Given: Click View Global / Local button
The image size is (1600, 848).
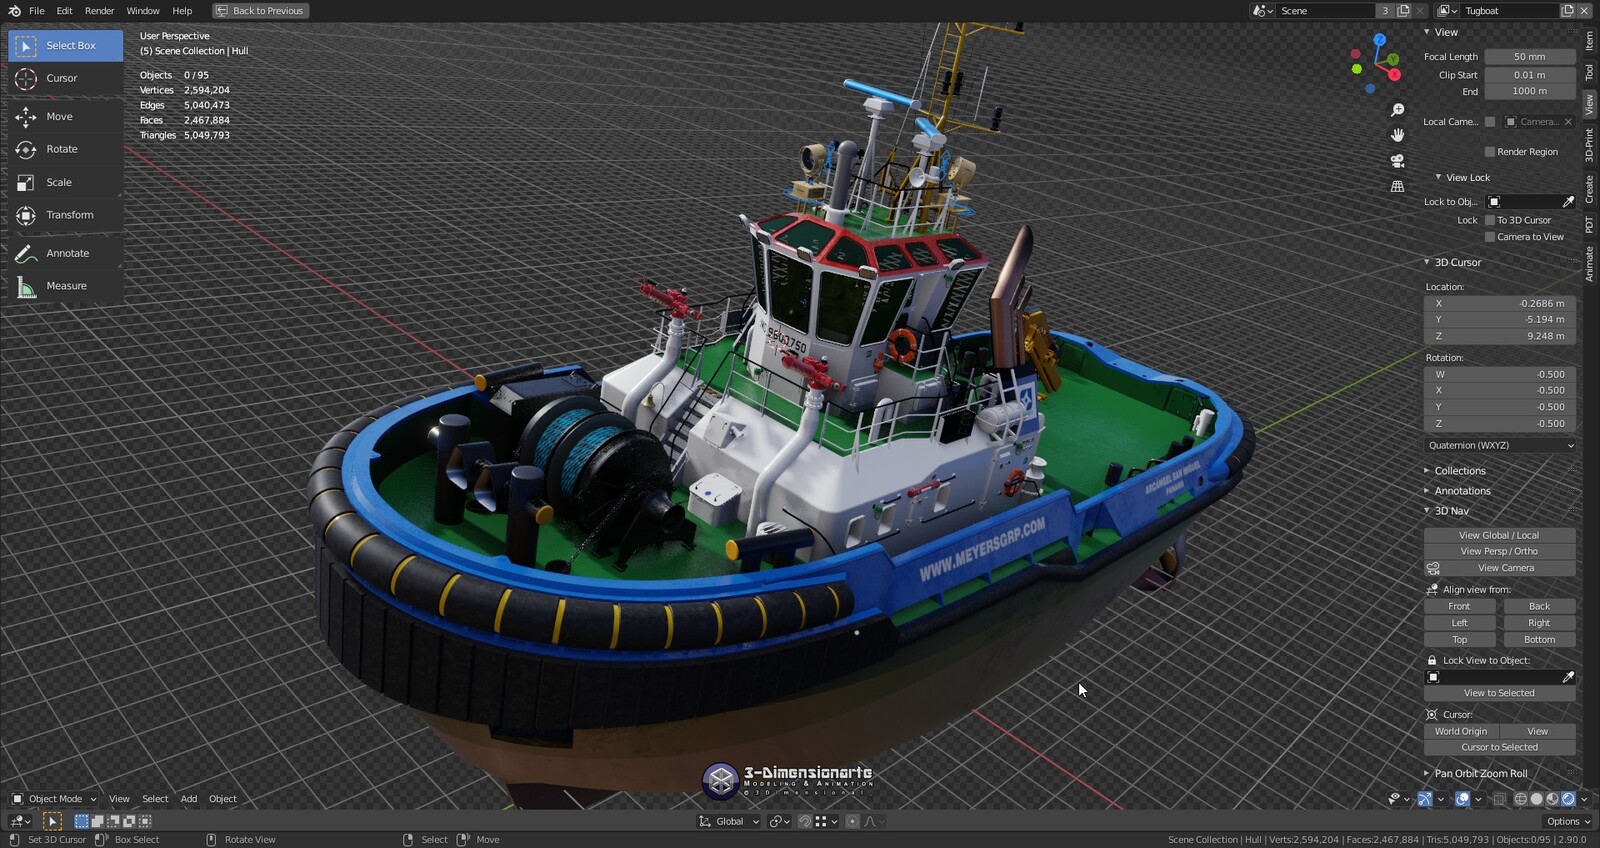Looking at the screenshot, I should 1499,536.
